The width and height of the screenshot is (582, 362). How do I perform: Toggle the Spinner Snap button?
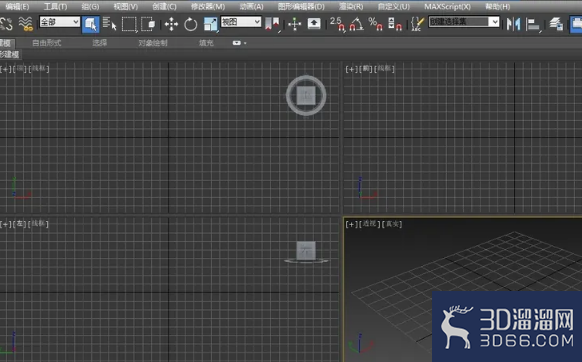pos(395,25)
